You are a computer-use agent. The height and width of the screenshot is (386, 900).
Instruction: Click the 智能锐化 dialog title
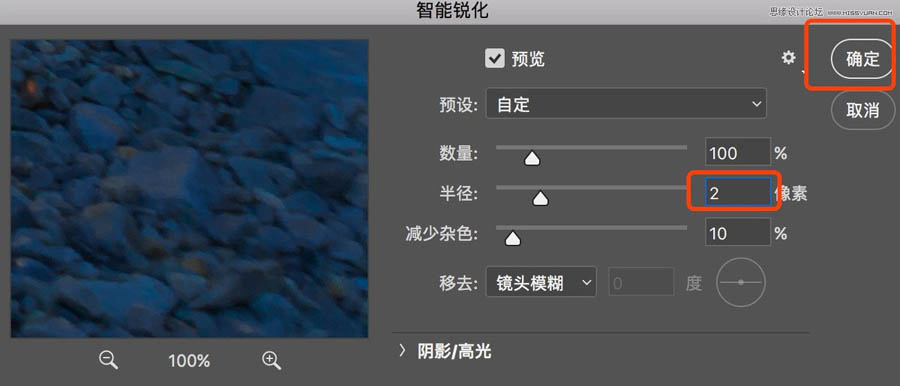point(452,10)
